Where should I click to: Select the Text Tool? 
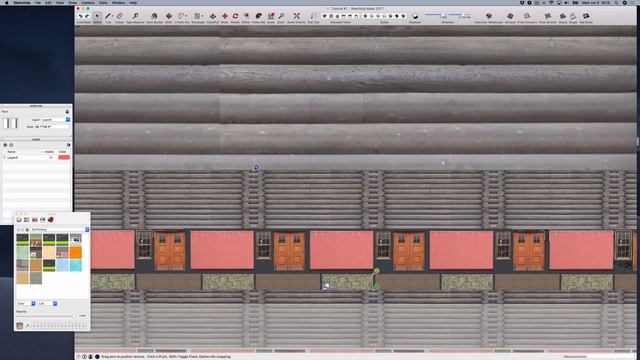point(313,16)
